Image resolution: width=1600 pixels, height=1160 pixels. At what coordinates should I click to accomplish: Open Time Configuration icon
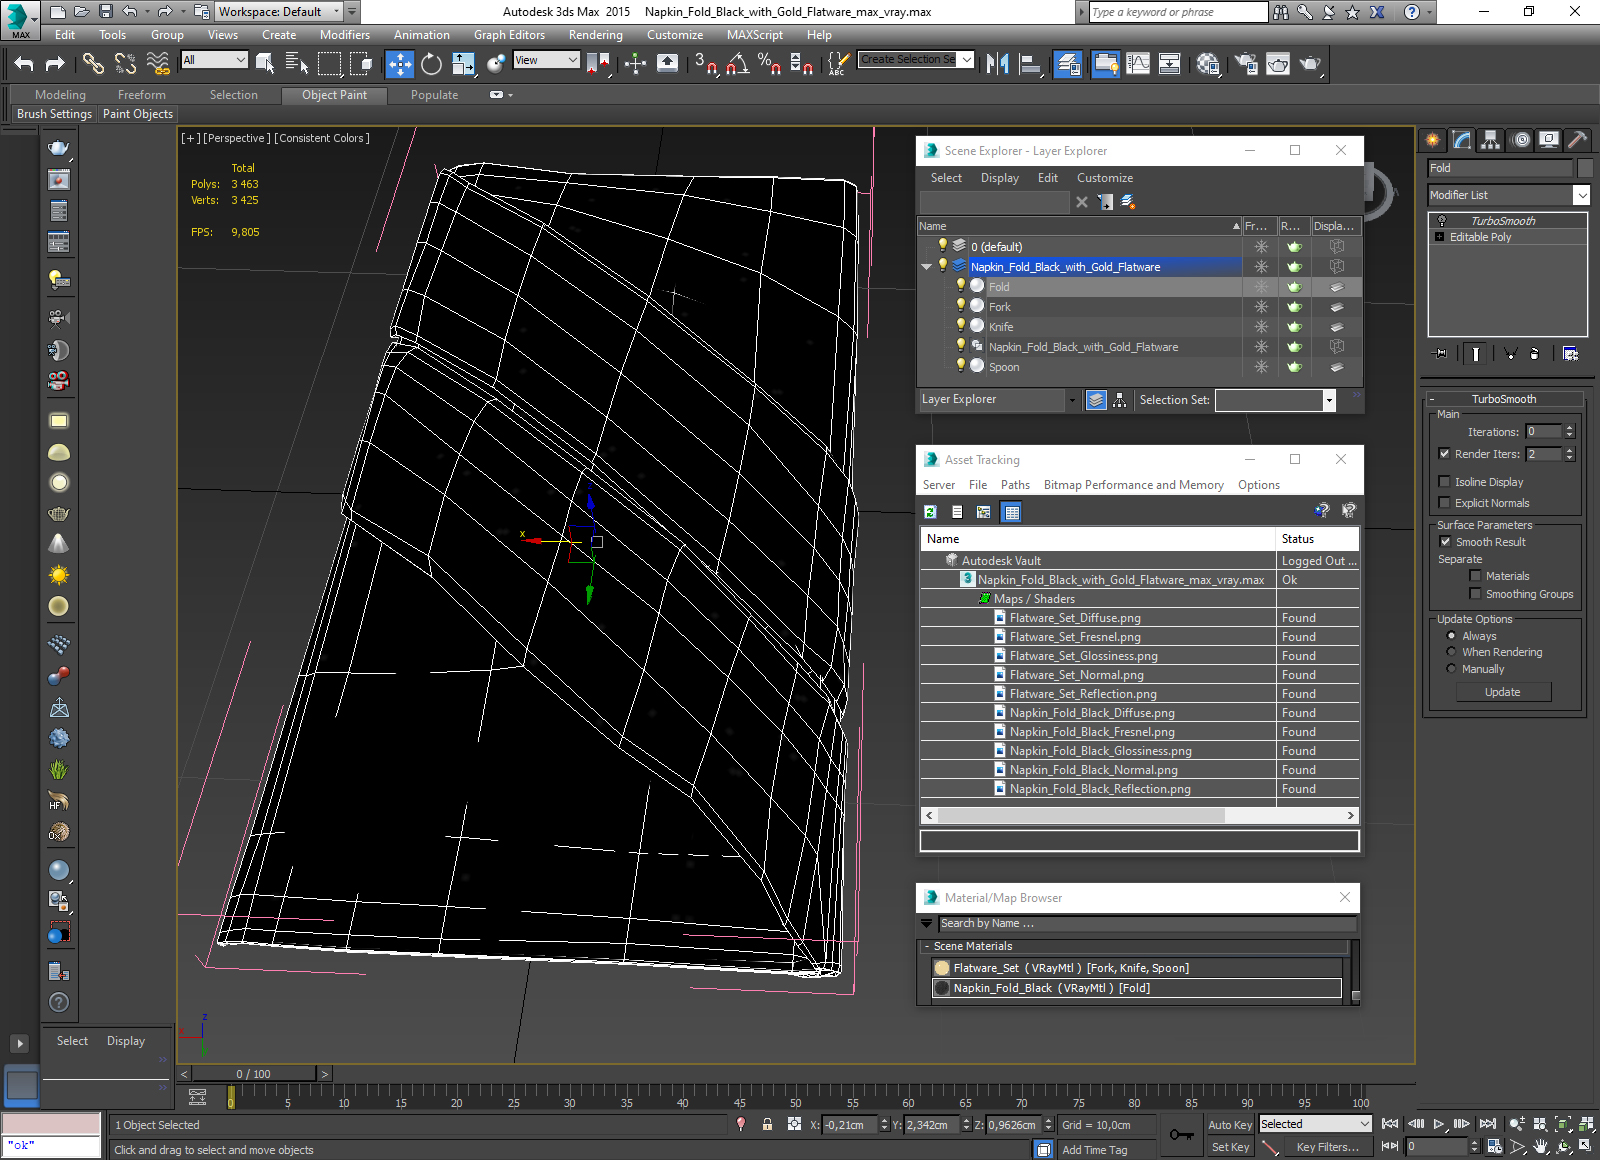[x=1494, y=1147]
